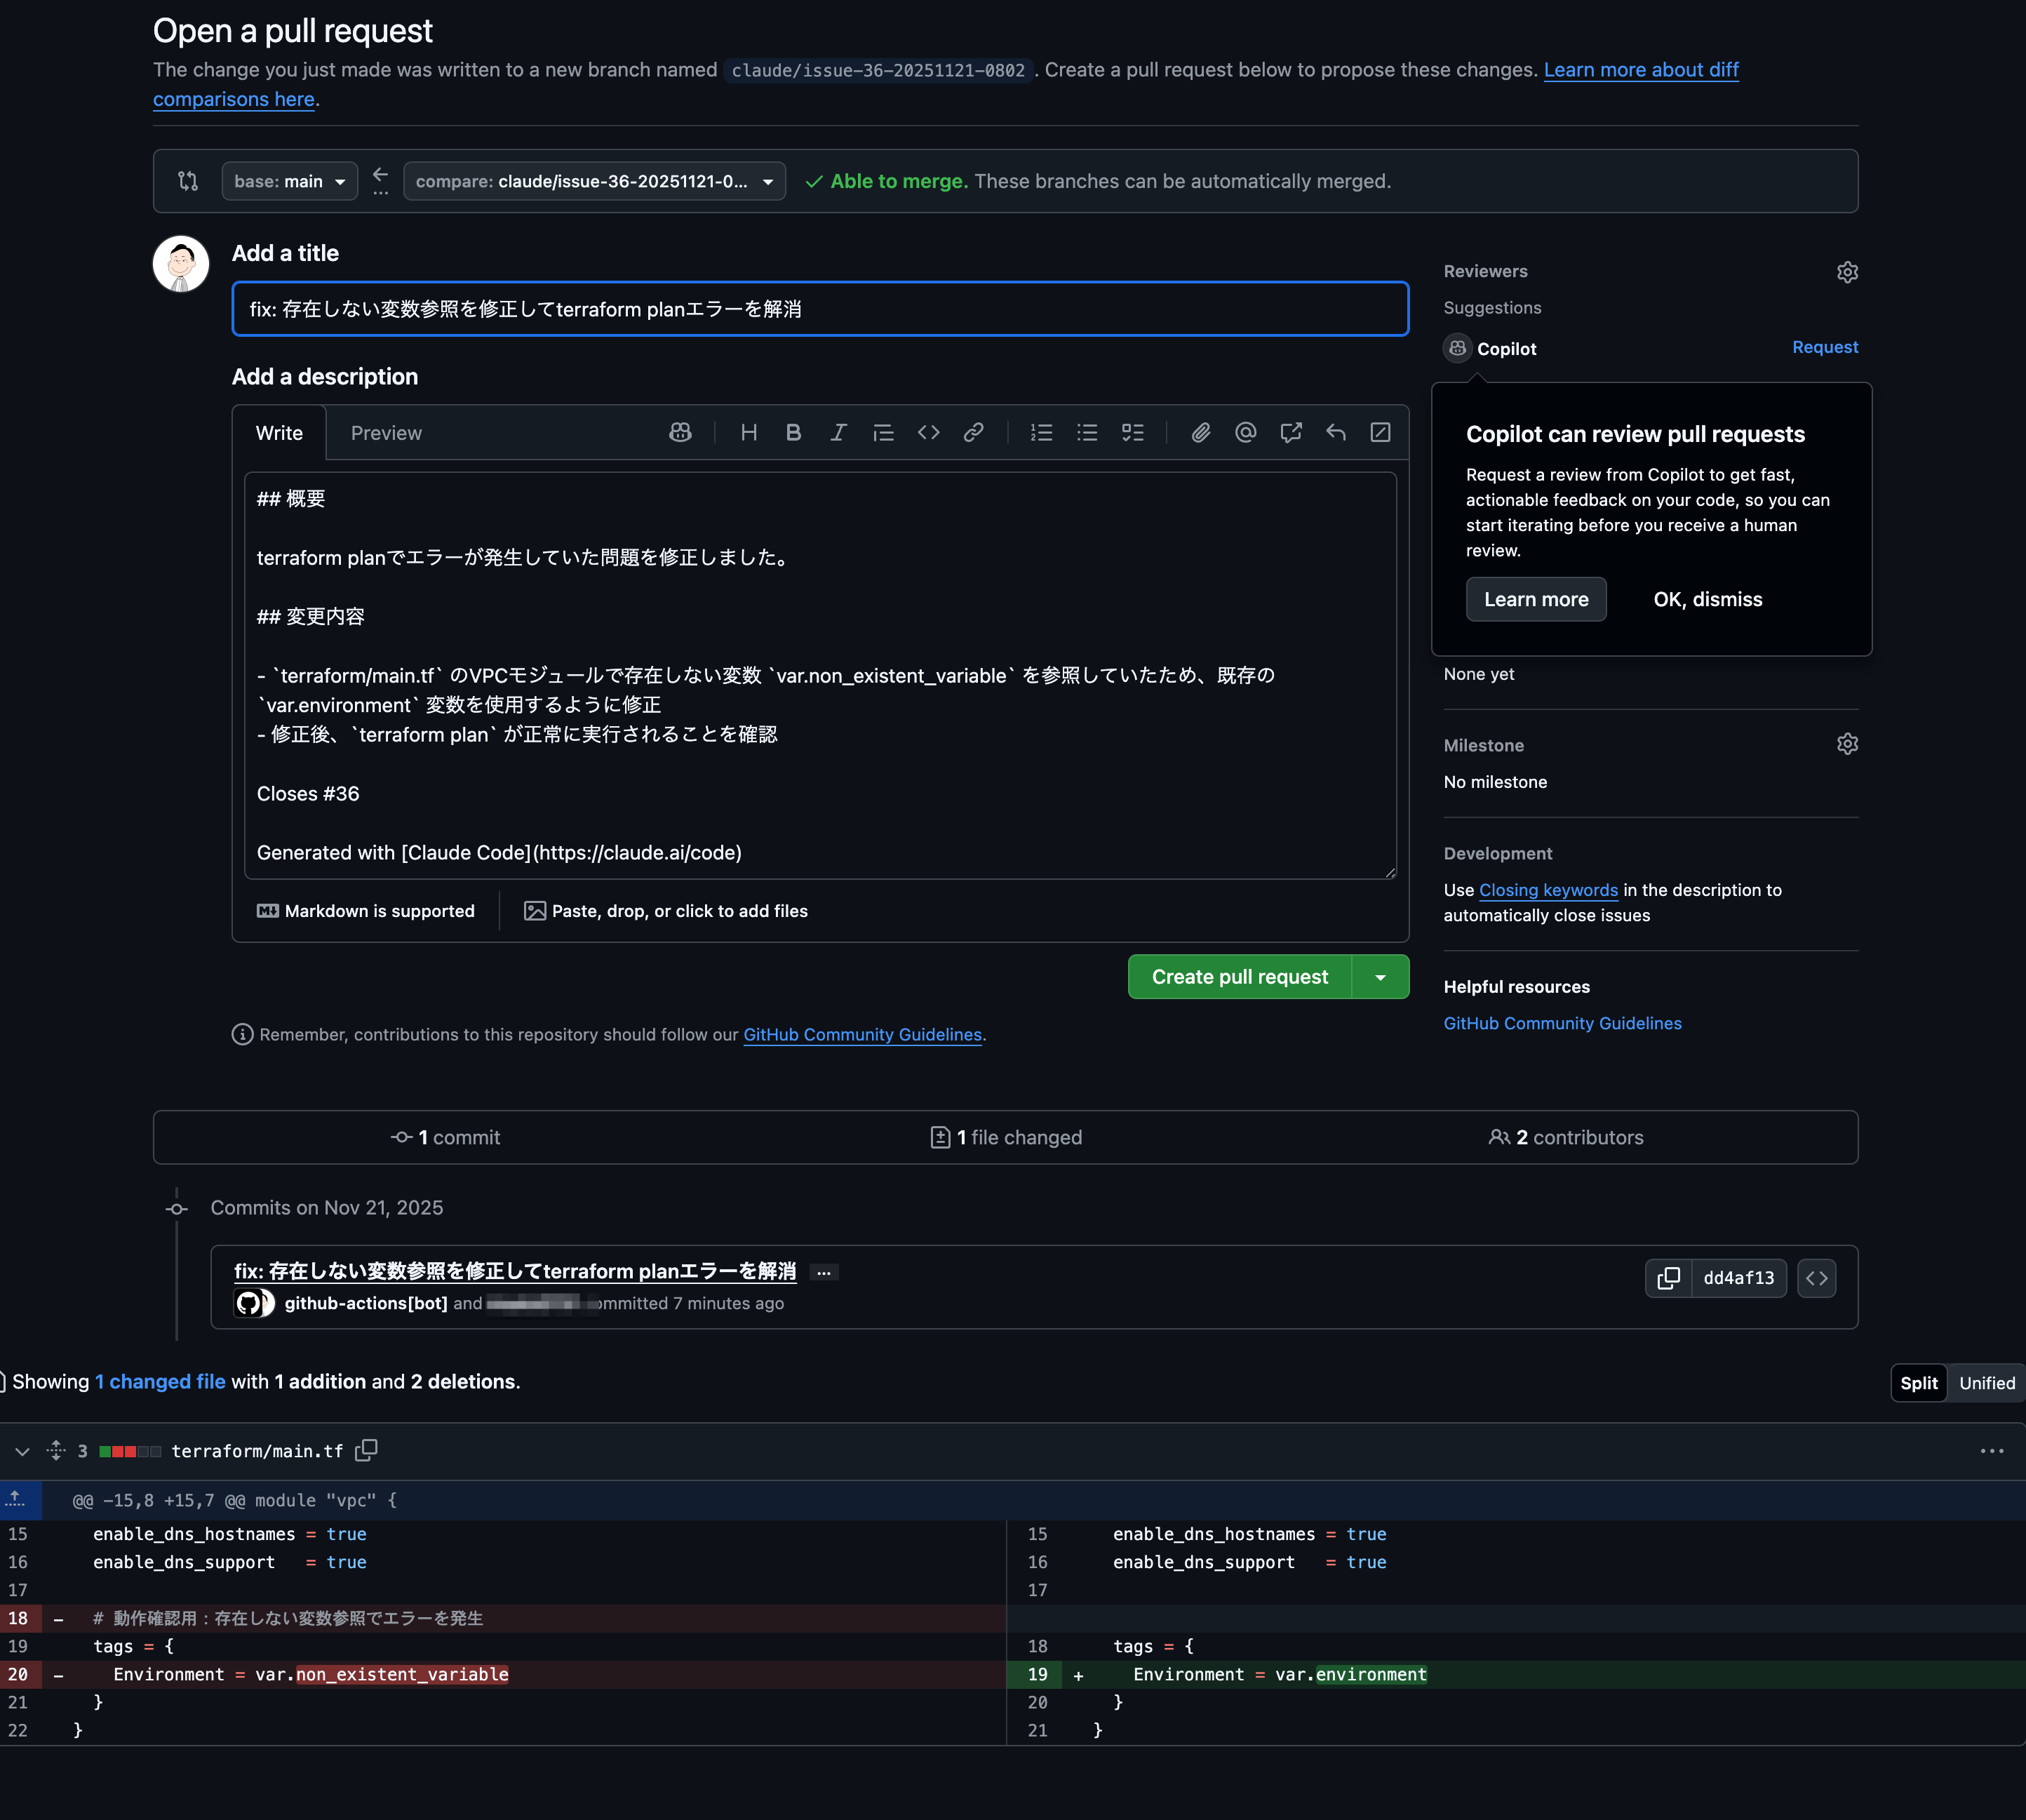Insert a link using the toolbar

973,432
